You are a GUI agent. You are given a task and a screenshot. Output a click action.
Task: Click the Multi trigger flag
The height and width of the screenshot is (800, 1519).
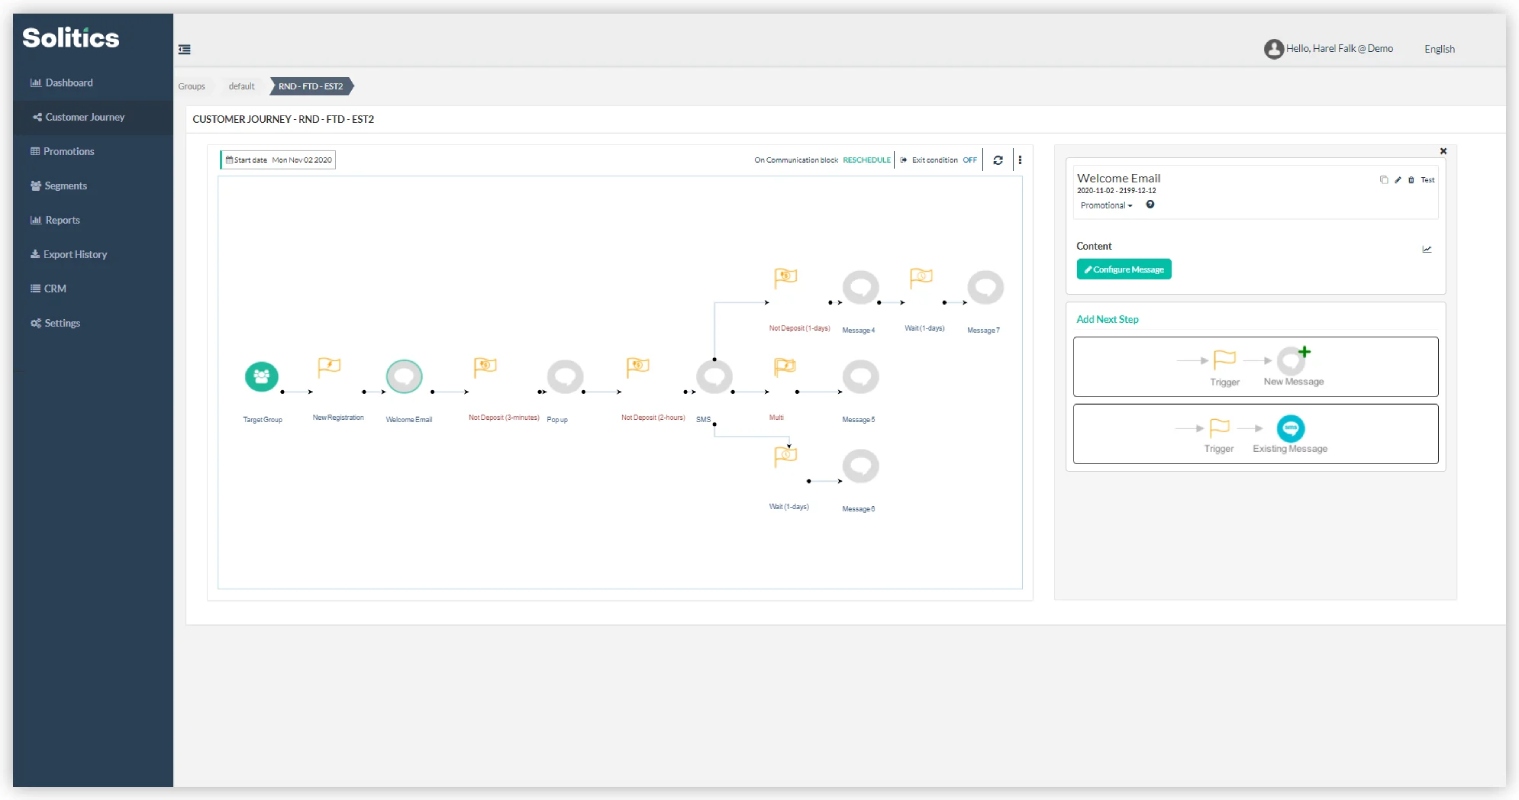tap(785, 367)
